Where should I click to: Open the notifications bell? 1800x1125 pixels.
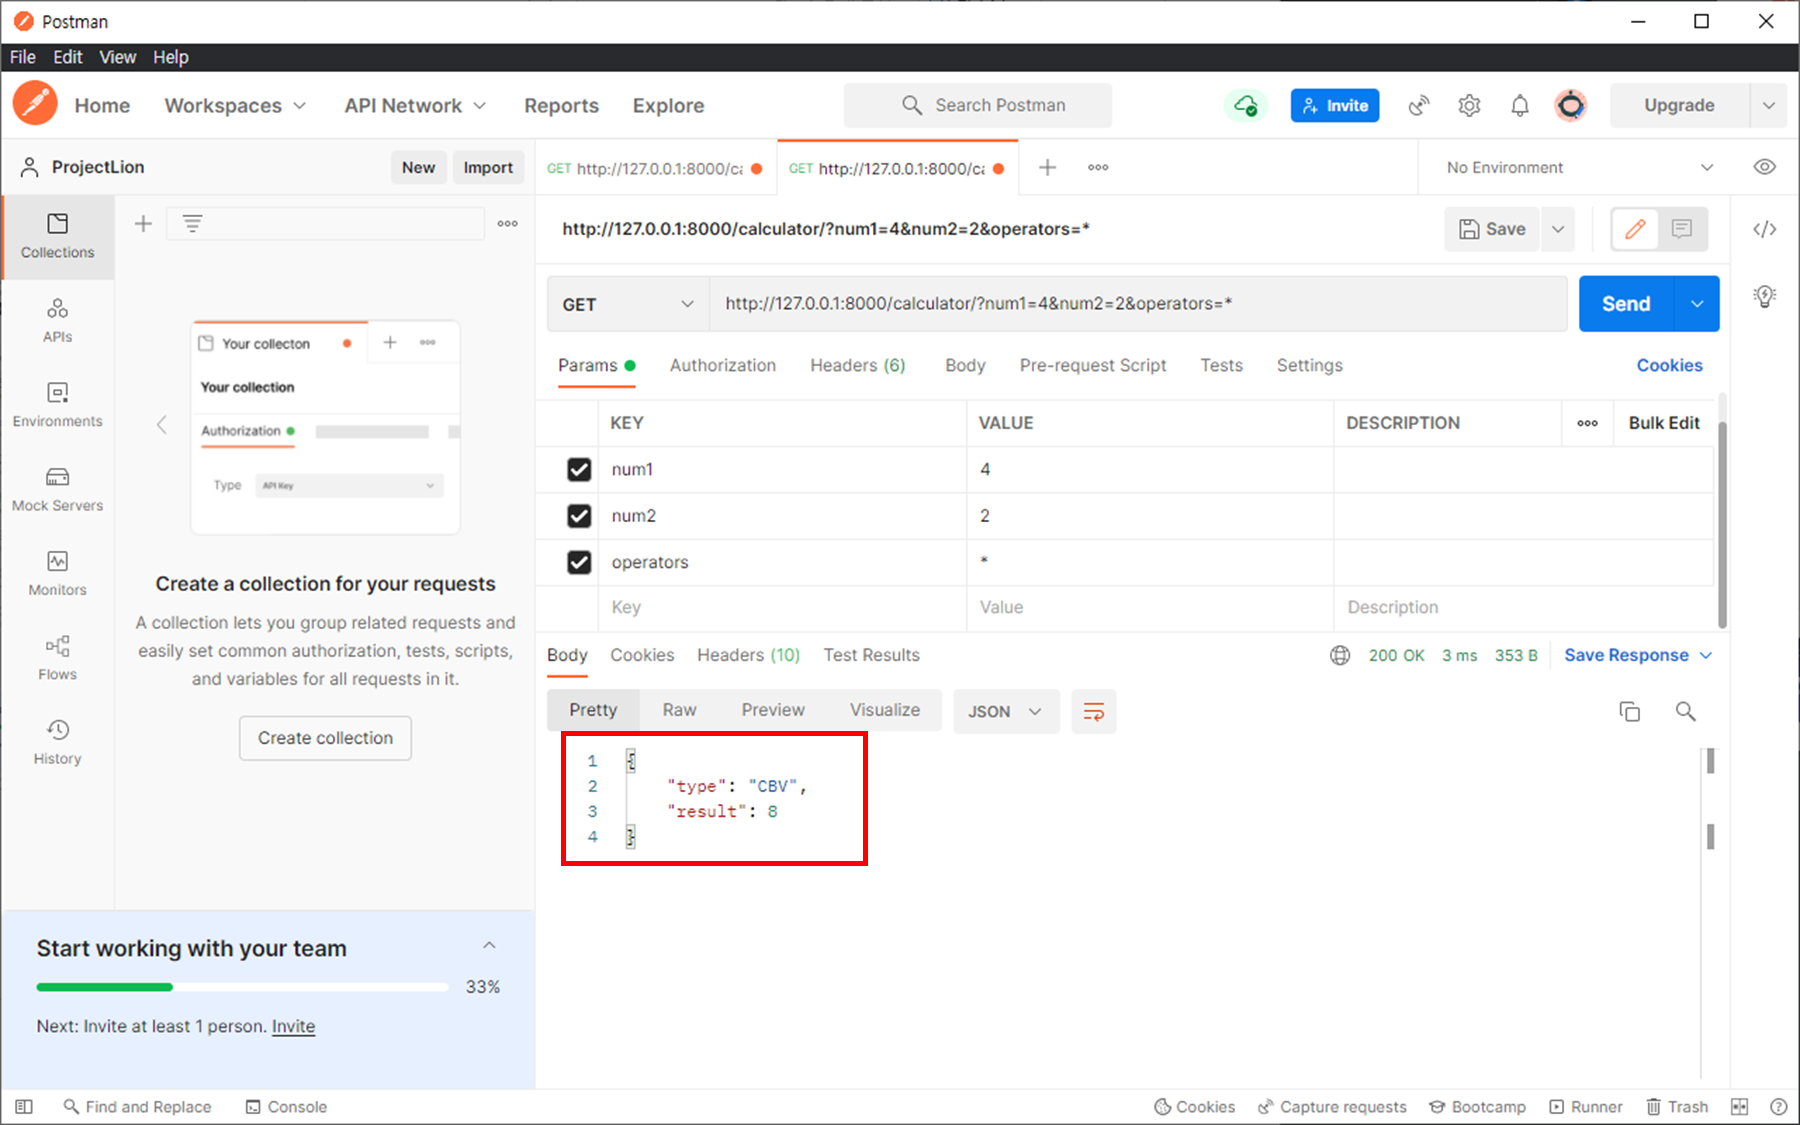click(1519, 105)
